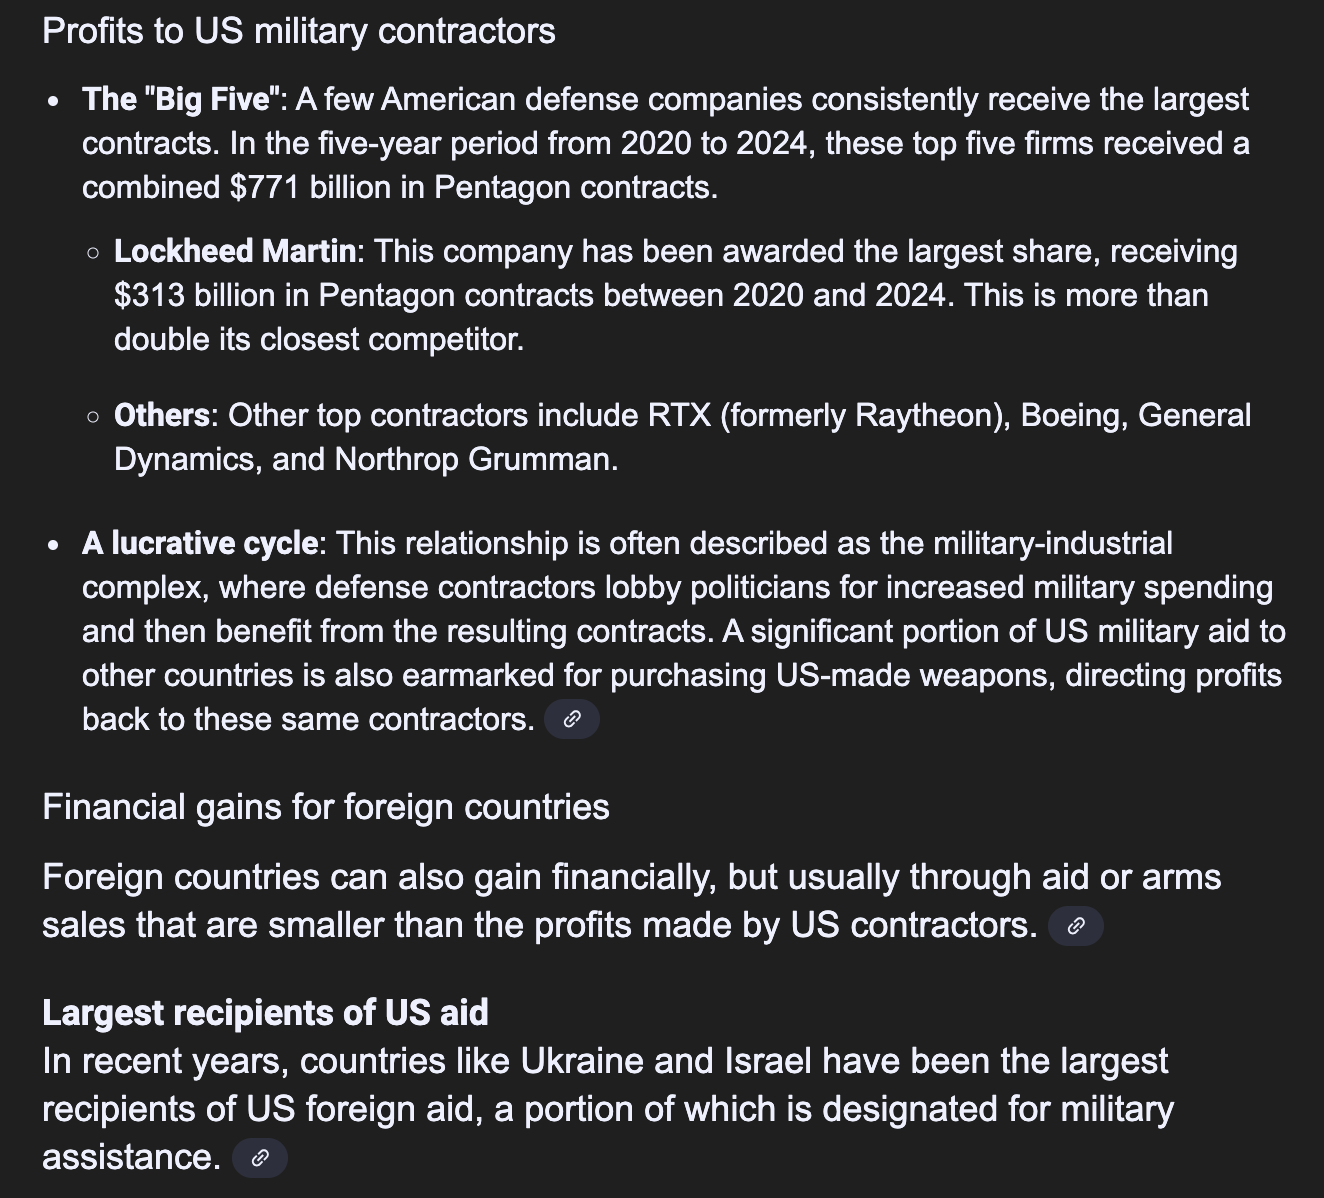
Task: Click the phrase "military-industrial" in the lucrative cycle bullet
Action: coord(1053,544)
